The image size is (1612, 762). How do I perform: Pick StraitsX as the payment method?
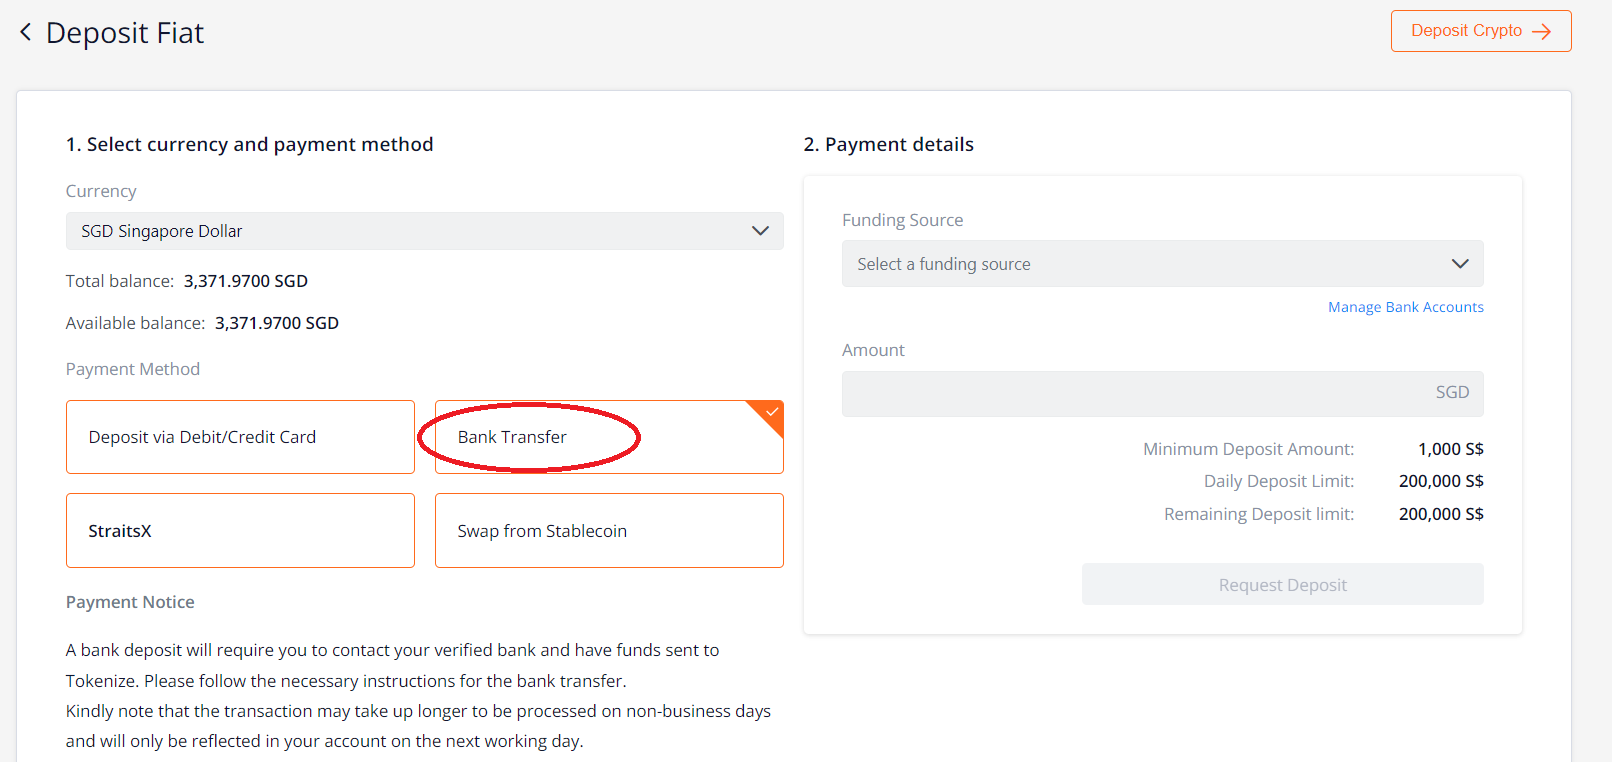(x=240, y=531)
